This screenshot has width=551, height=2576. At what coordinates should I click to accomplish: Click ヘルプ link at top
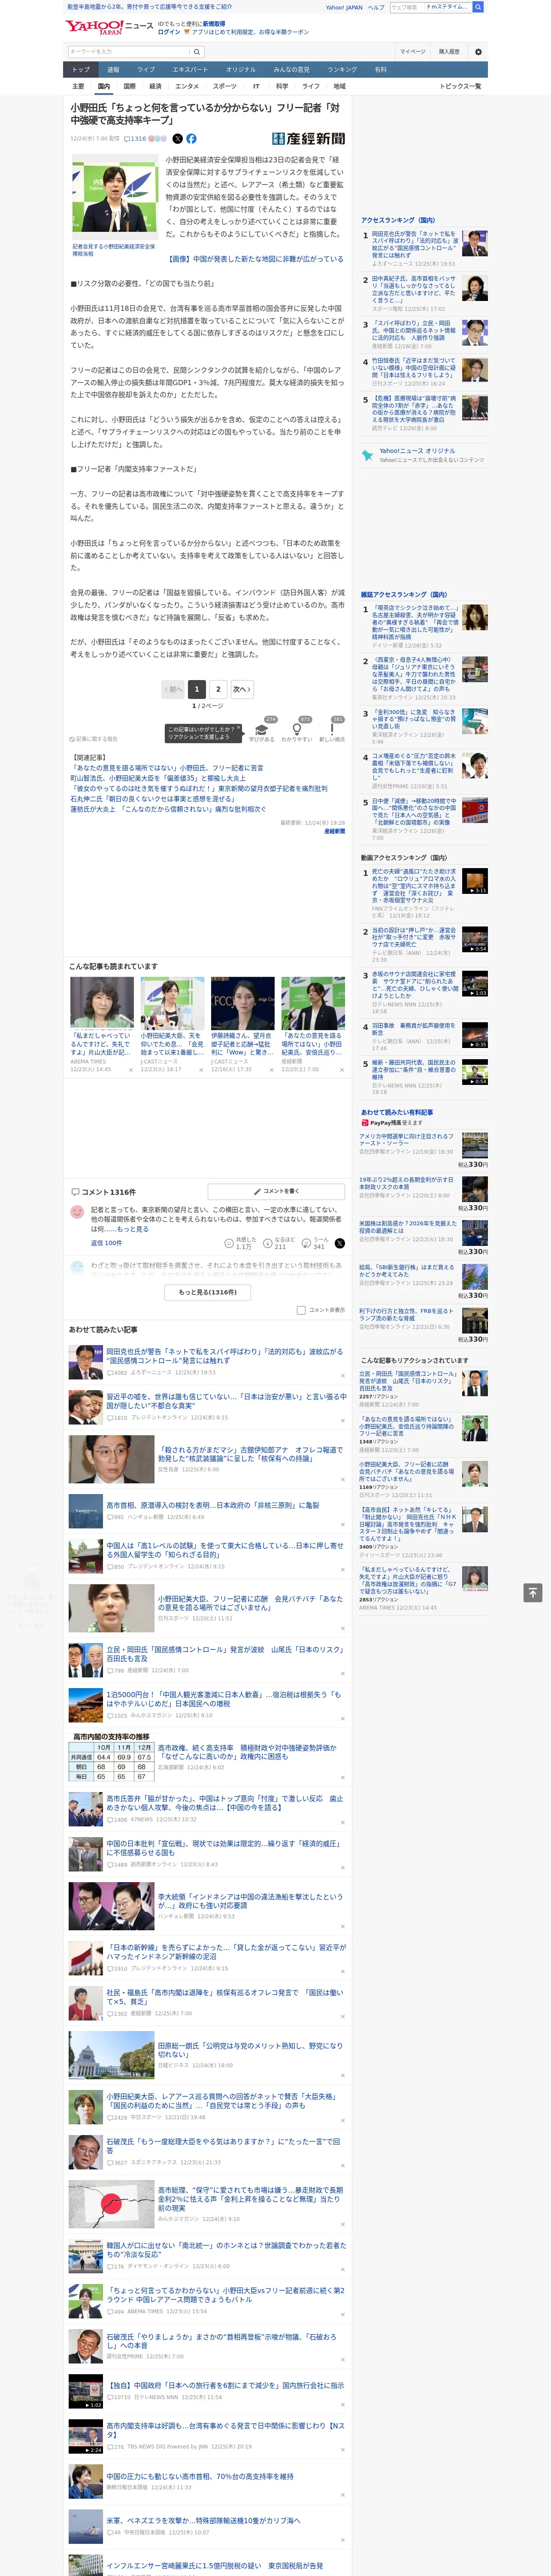tap(376, 7)
